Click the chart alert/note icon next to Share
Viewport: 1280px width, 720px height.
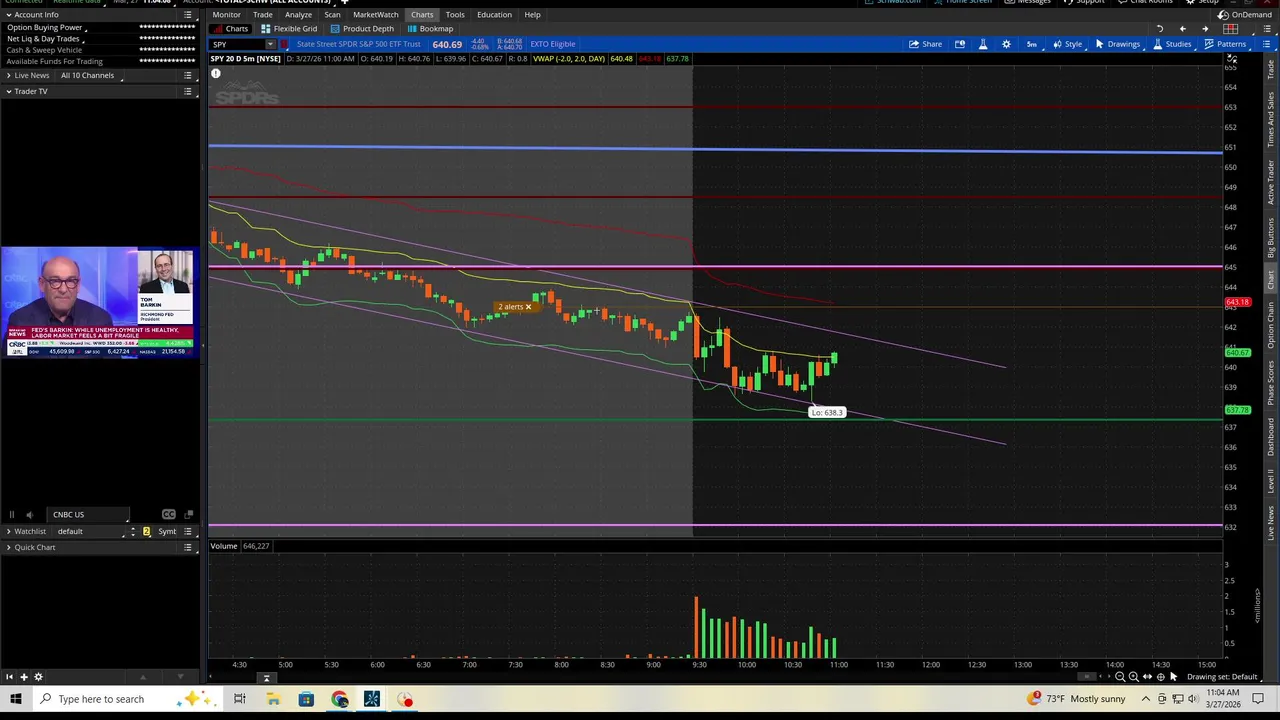coord(960,44)
